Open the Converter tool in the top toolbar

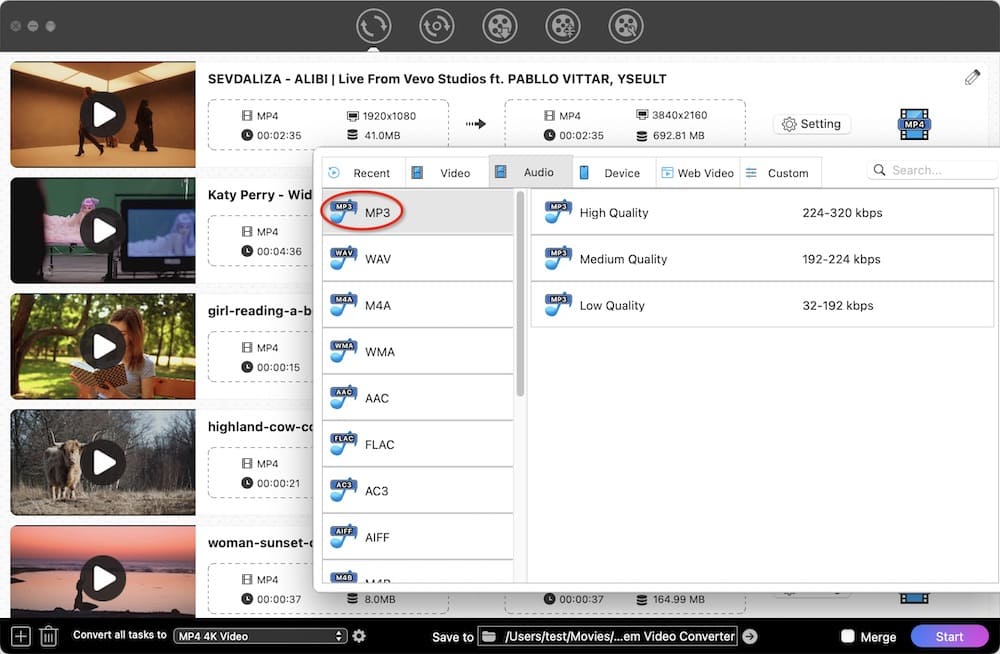(x=373, y=26)
